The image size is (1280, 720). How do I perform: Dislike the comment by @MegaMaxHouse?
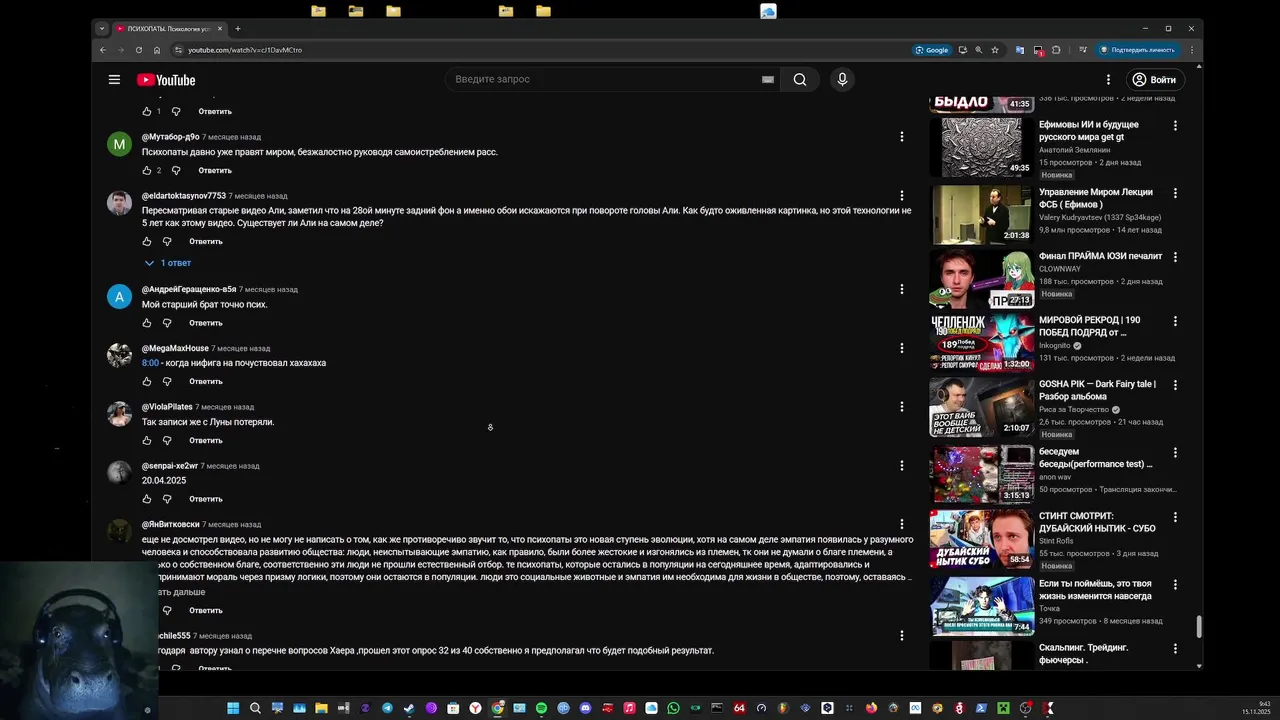point(167,381)
